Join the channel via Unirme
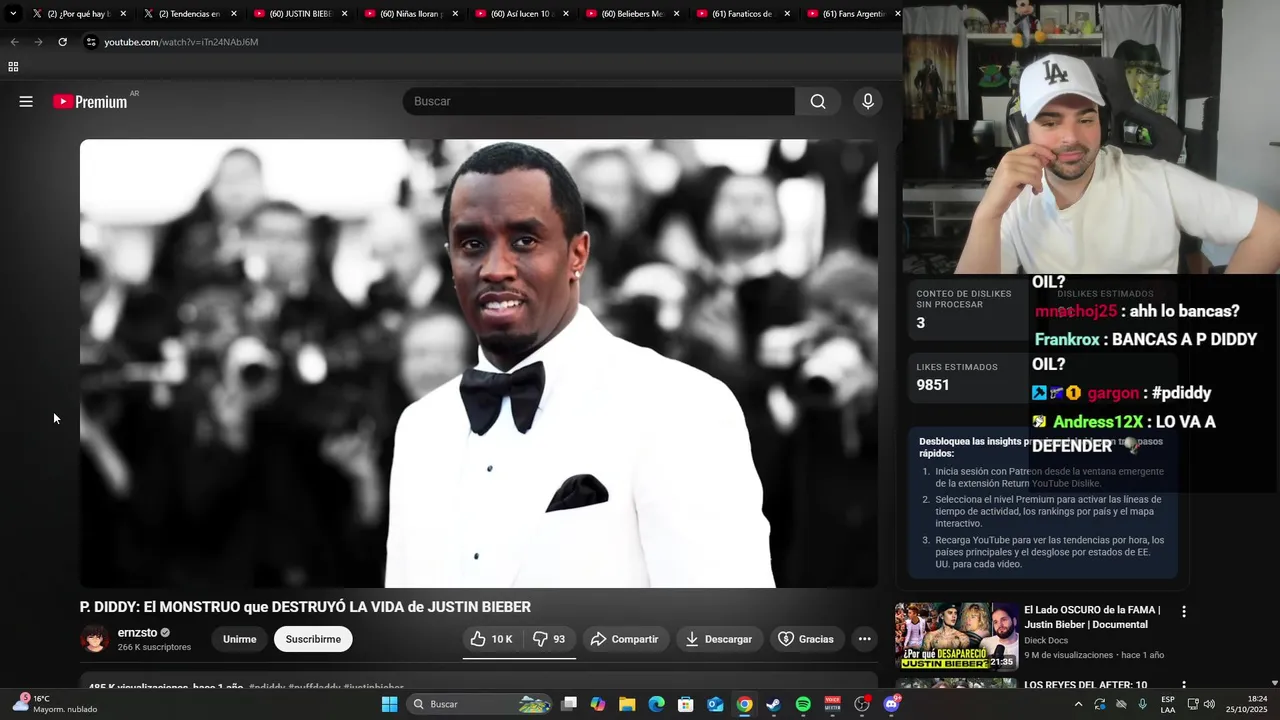The width and height of the screenshot is (1280, 720). point(239,639)
